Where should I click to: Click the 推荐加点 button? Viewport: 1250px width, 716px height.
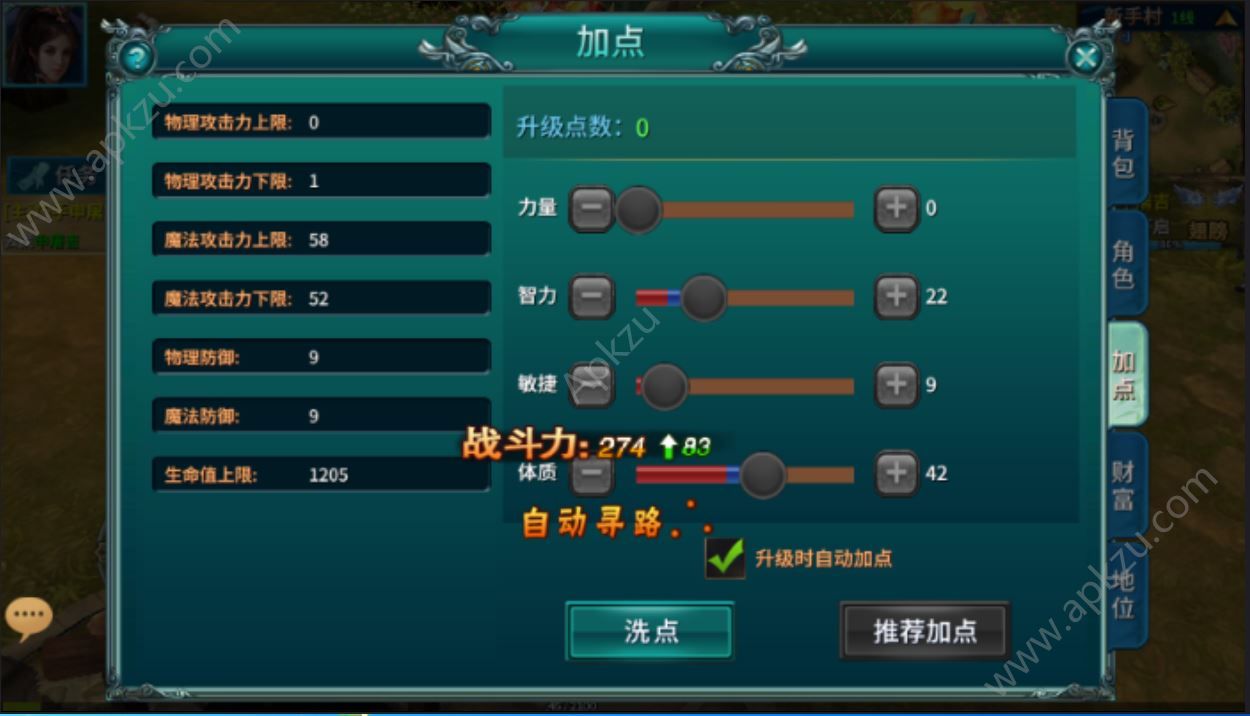(x=925, y=631)
